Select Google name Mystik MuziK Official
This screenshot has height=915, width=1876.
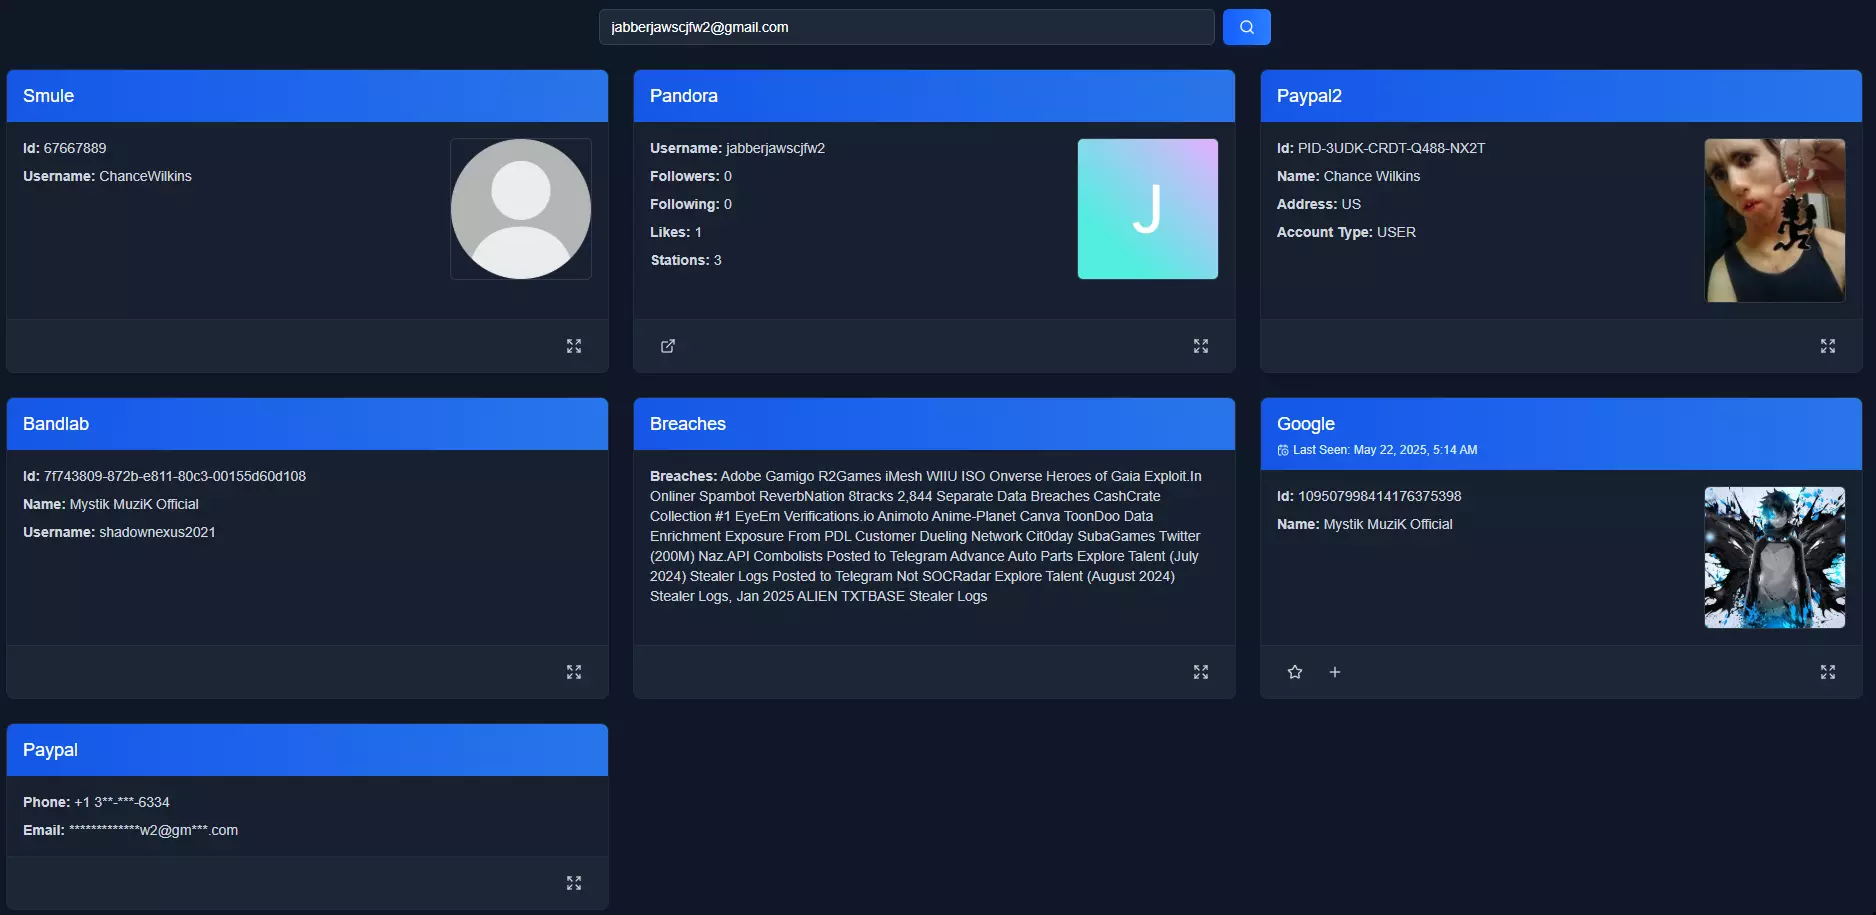point(1388,524)
